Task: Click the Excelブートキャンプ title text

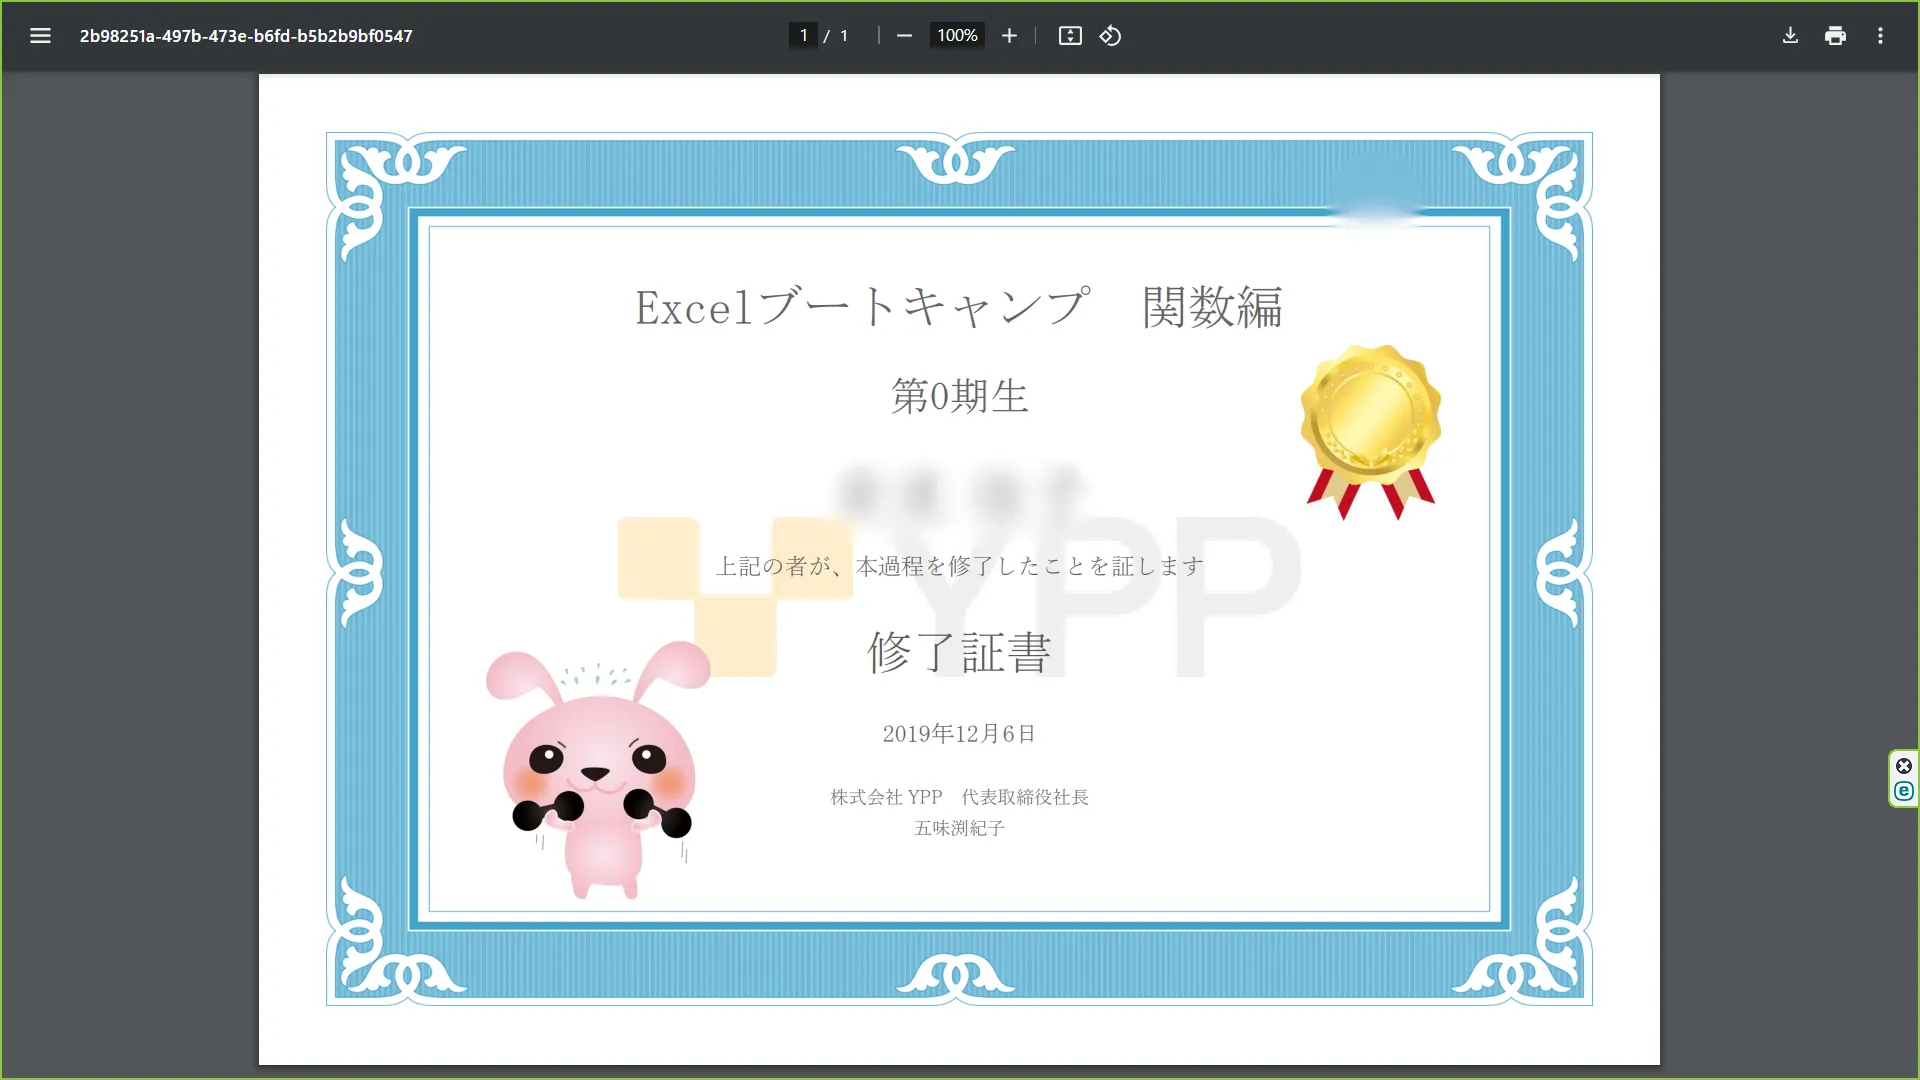Action: [860, 307]
